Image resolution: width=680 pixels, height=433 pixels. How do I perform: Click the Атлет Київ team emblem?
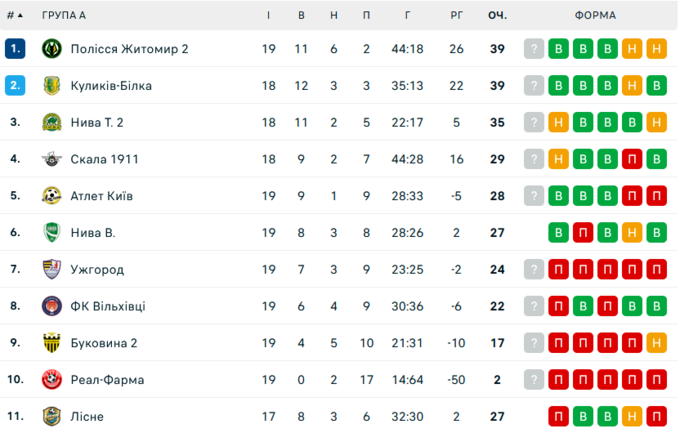pyautogui.click(x=52, y=196)
